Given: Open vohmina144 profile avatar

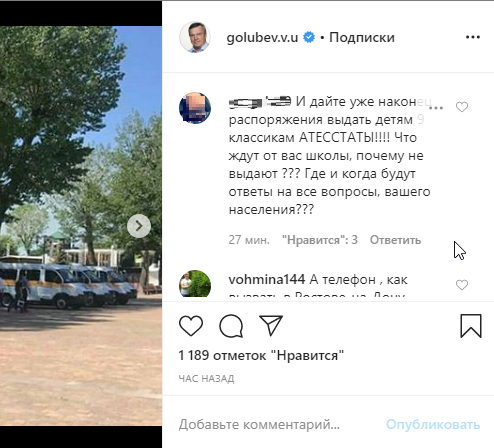Looking at the screenshot, I should click(x=195, y=284).
